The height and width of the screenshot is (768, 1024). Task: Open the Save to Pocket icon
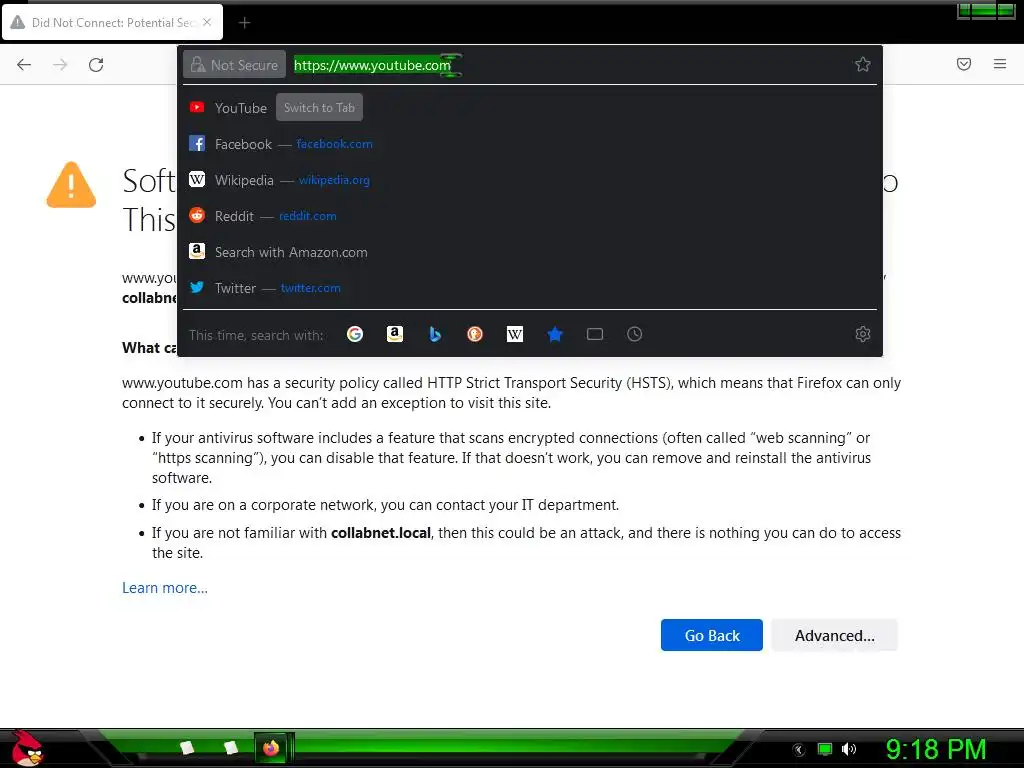point(964,64)
